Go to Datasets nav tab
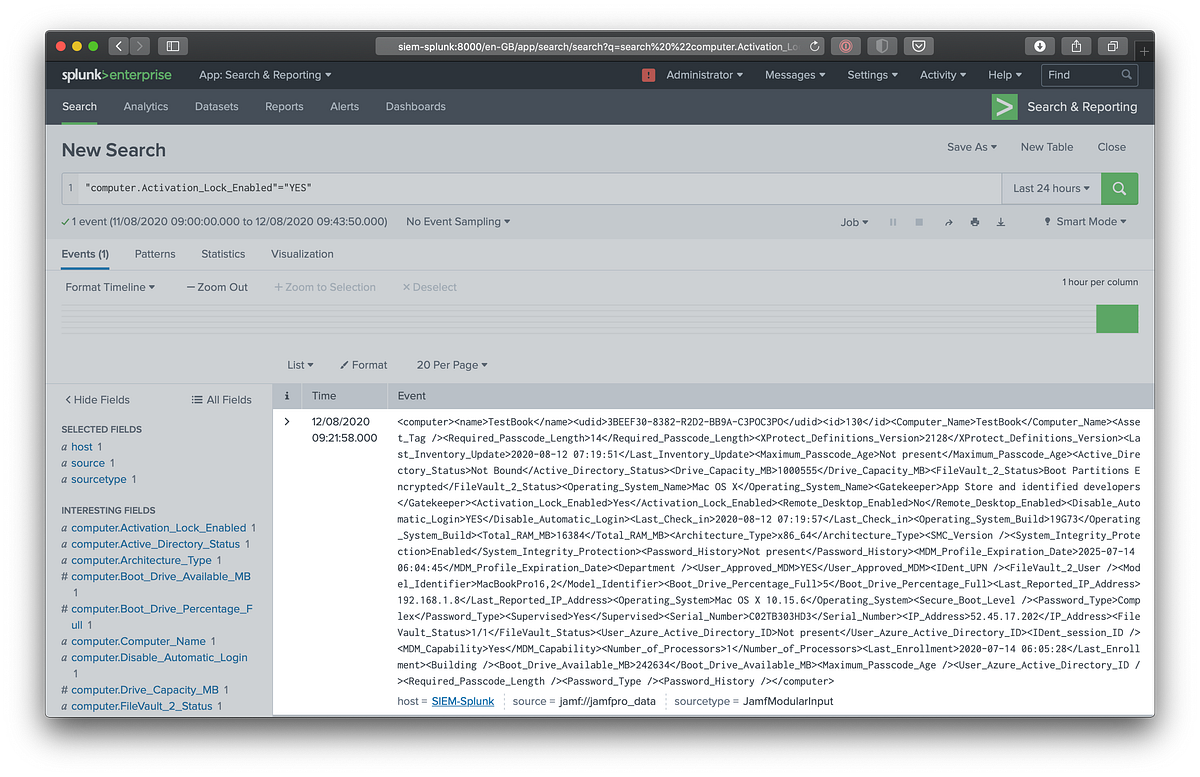 coord(217,107)
